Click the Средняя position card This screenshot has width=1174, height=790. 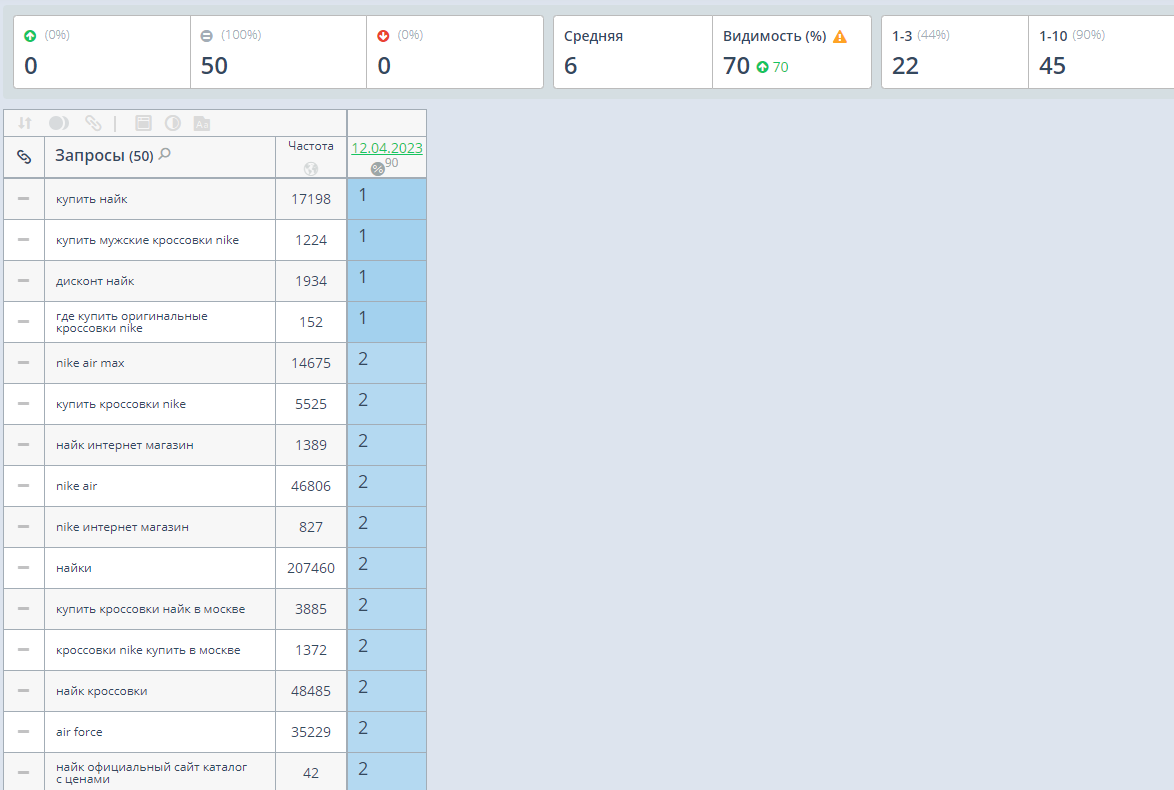(633, 52)
